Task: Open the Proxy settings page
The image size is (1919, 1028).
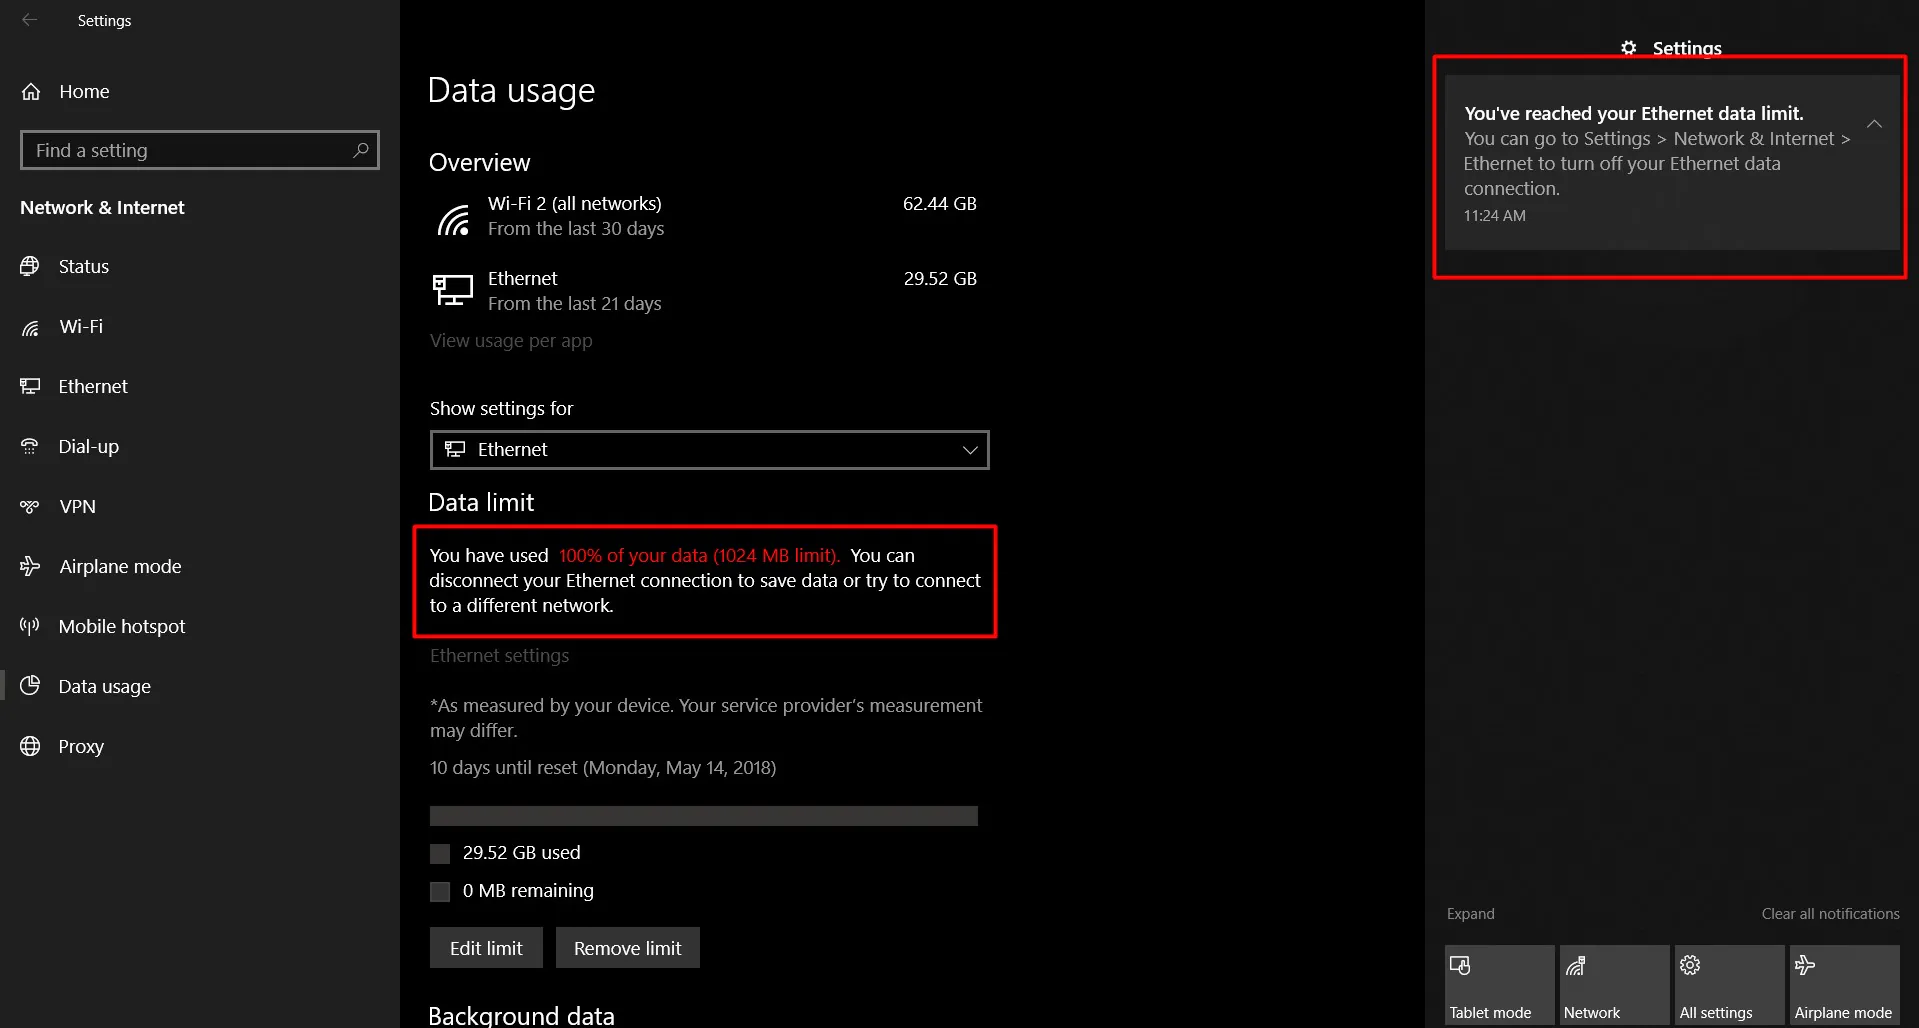Action: (x=200, y=746)
